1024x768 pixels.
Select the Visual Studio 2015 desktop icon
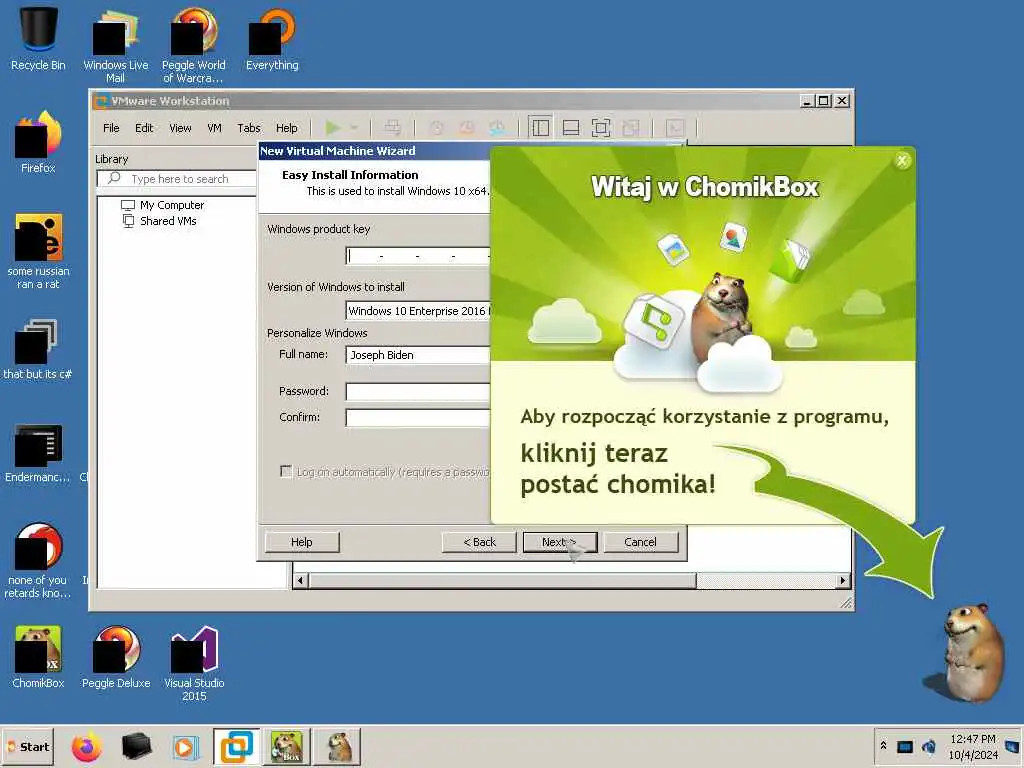click(x=194, y=664)
